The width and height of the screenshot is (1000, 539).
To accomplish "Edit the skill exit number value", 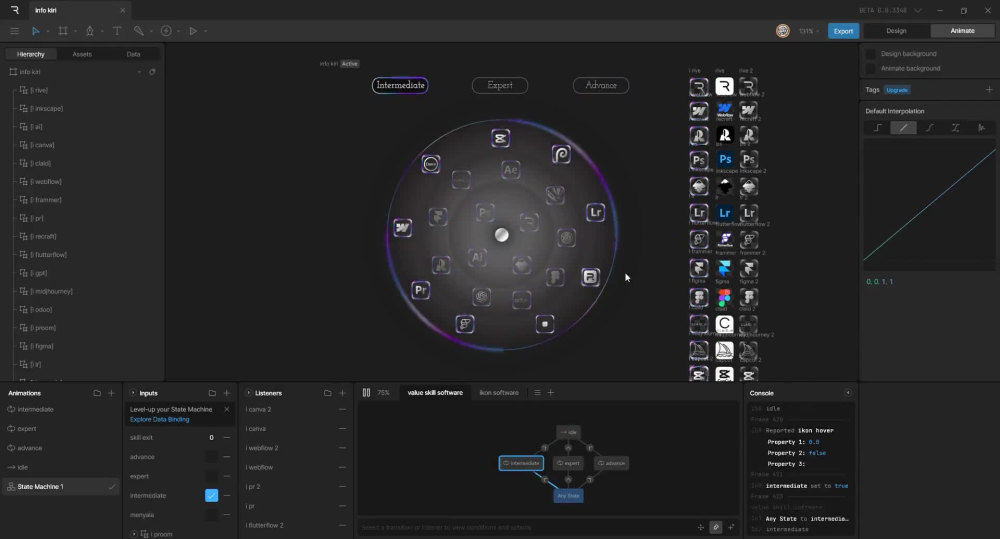I will point(211,438).
